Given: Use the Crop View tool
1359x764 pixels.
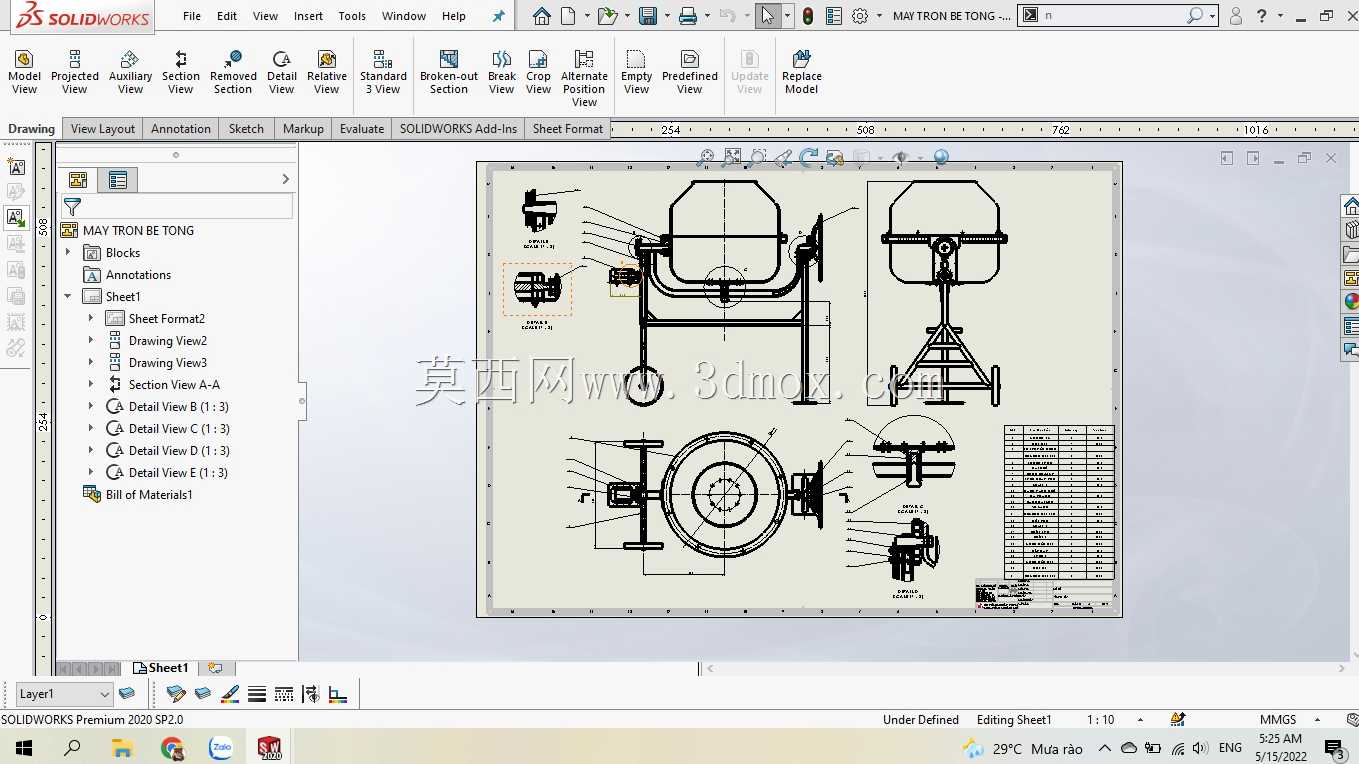Looking at the screenshot, I should click(538, 72).
